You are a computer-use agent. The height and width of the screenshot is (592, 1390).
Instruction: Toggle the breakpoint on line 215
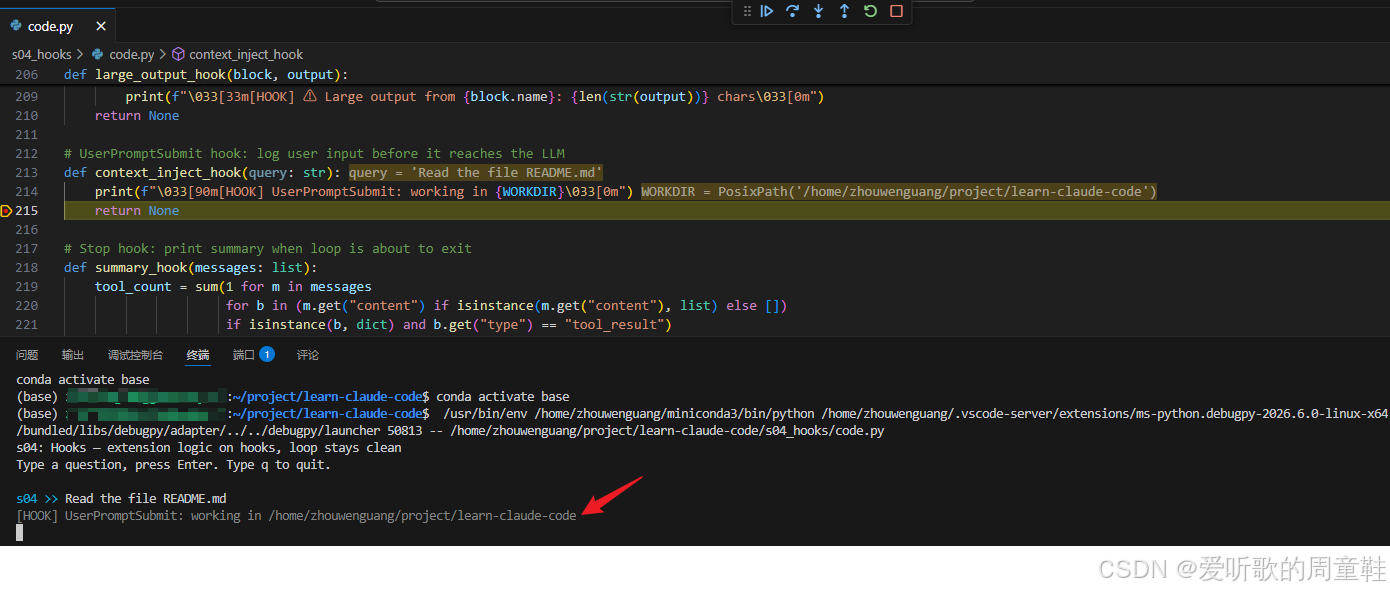click(x=6, y=211)
